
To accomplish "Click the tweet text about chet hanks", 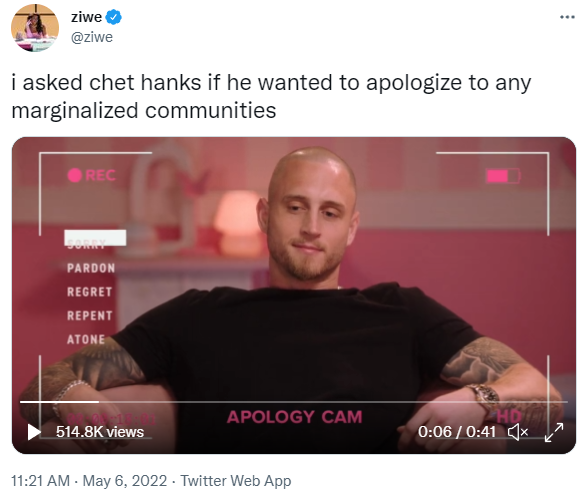I will click(271, 96).
